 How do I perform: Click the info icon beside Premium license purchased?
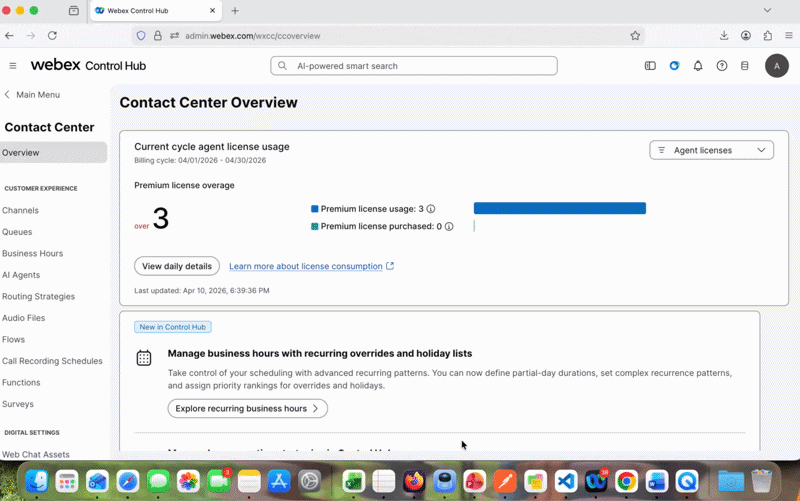point(449,227)
